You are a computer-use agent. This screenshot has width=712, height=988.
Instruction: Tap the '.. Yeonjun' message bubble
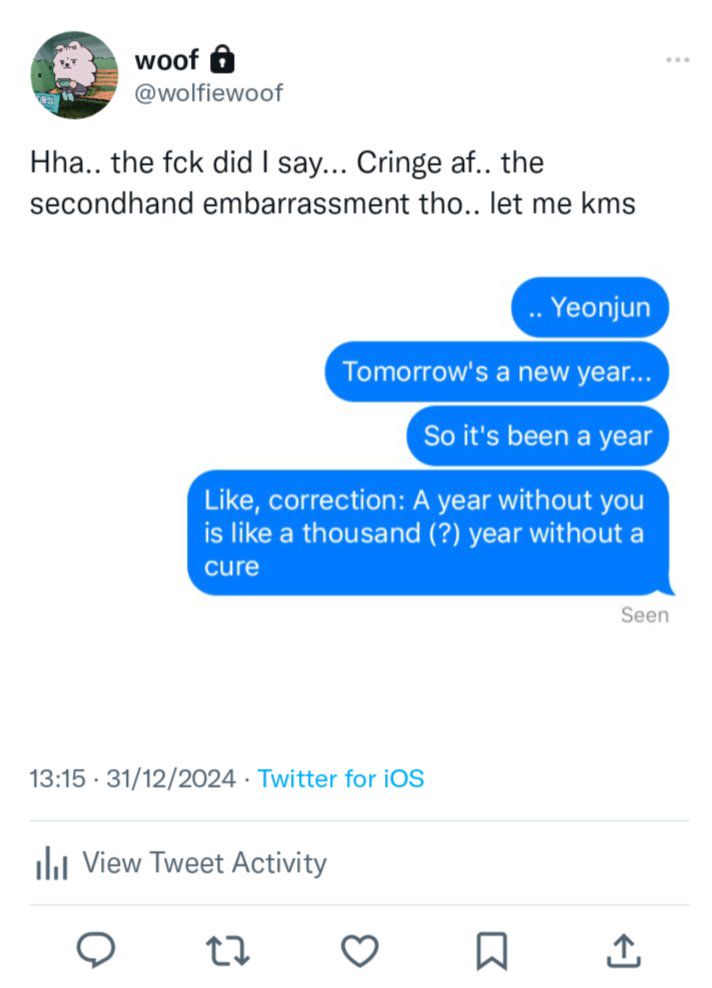click(x=590, y=307)
